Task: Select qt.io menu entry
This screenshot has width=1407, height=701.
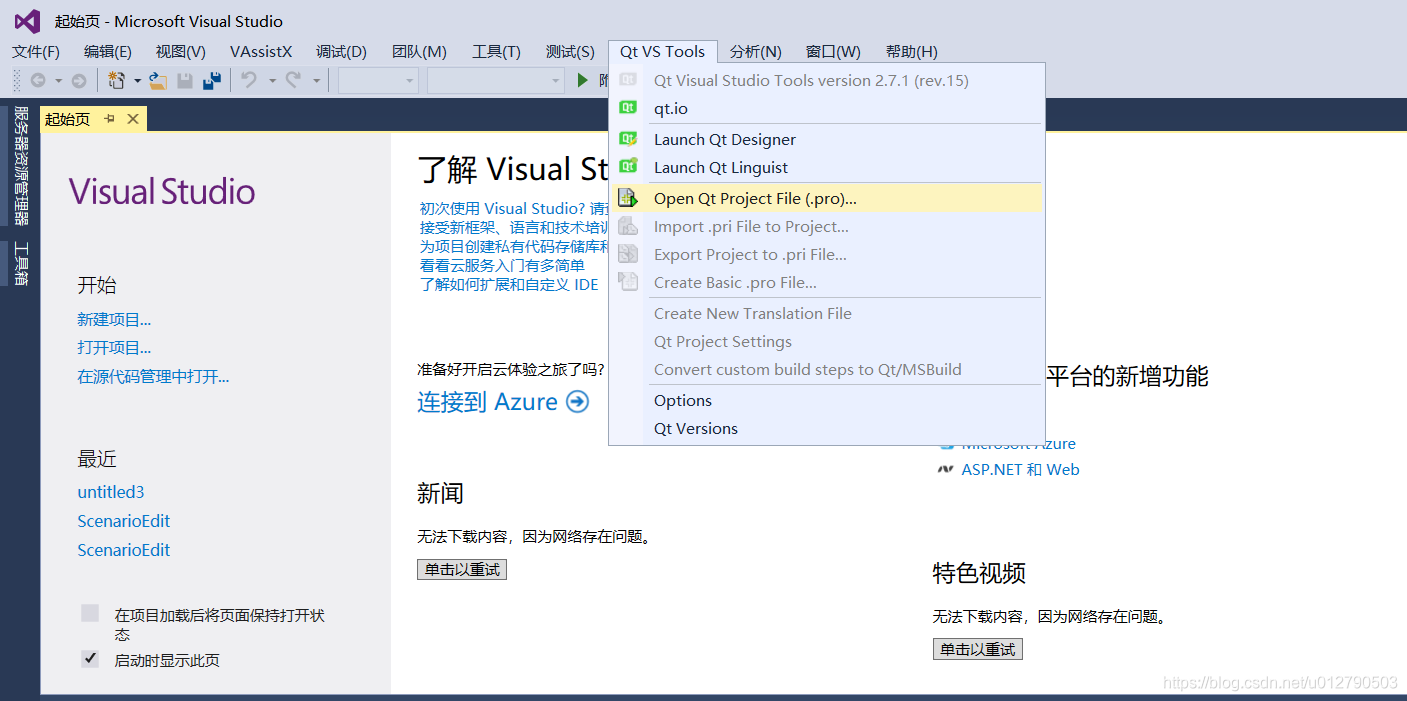Action: click(x=826, y=108)
